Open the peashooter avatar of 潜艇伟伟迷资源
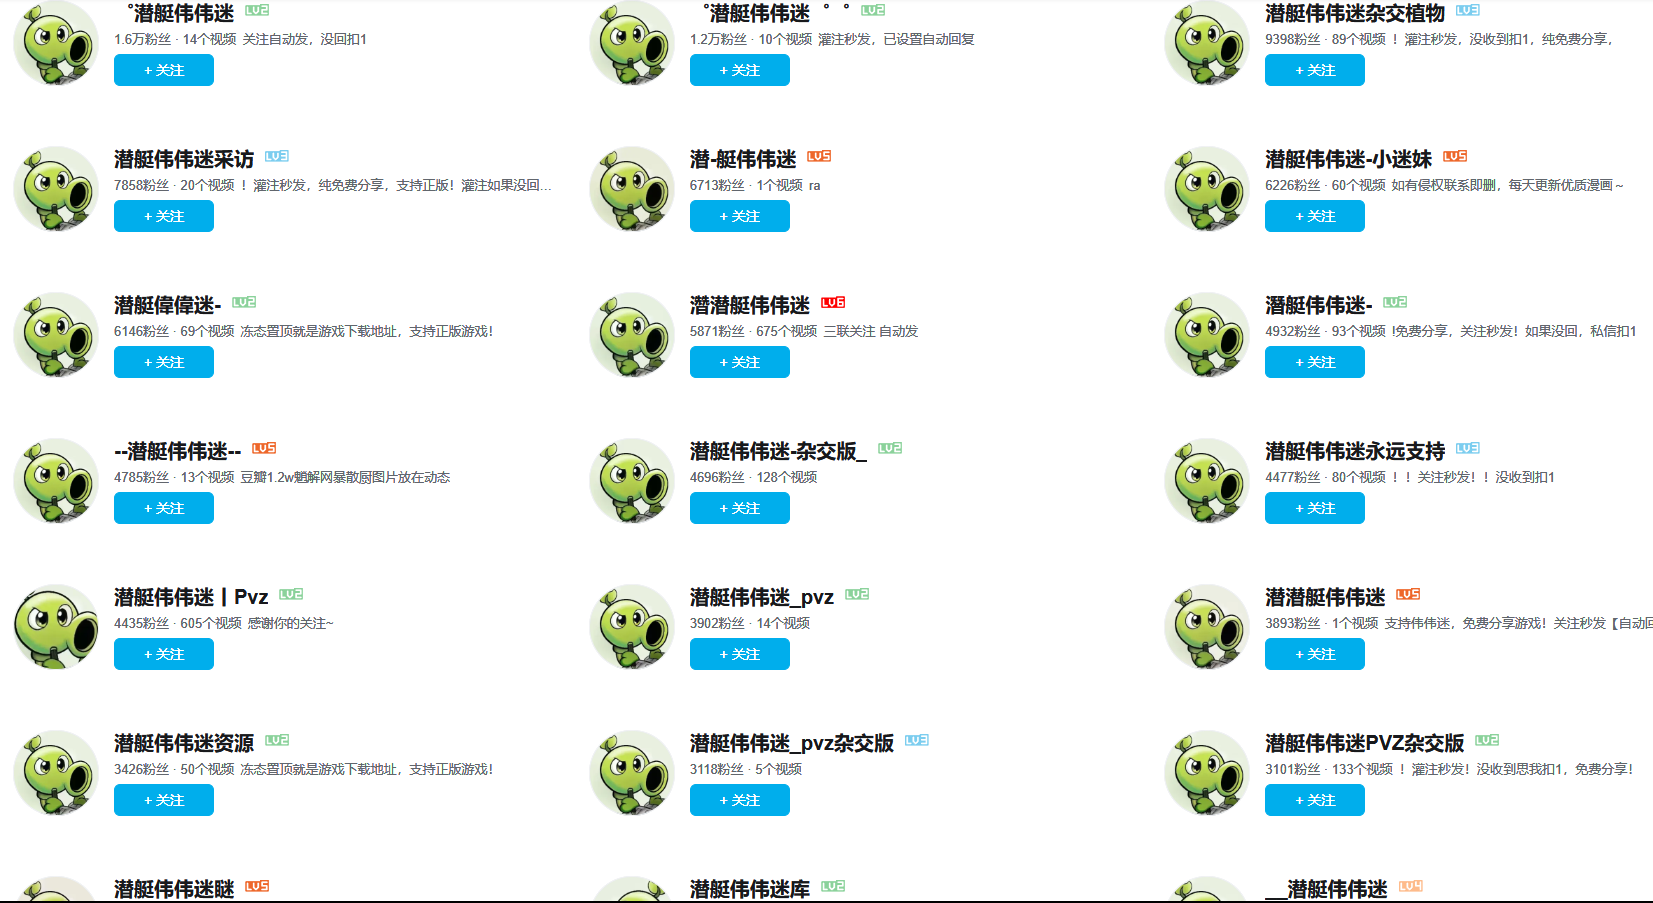This screenshot has width=1653, height=903. [56, 773]
